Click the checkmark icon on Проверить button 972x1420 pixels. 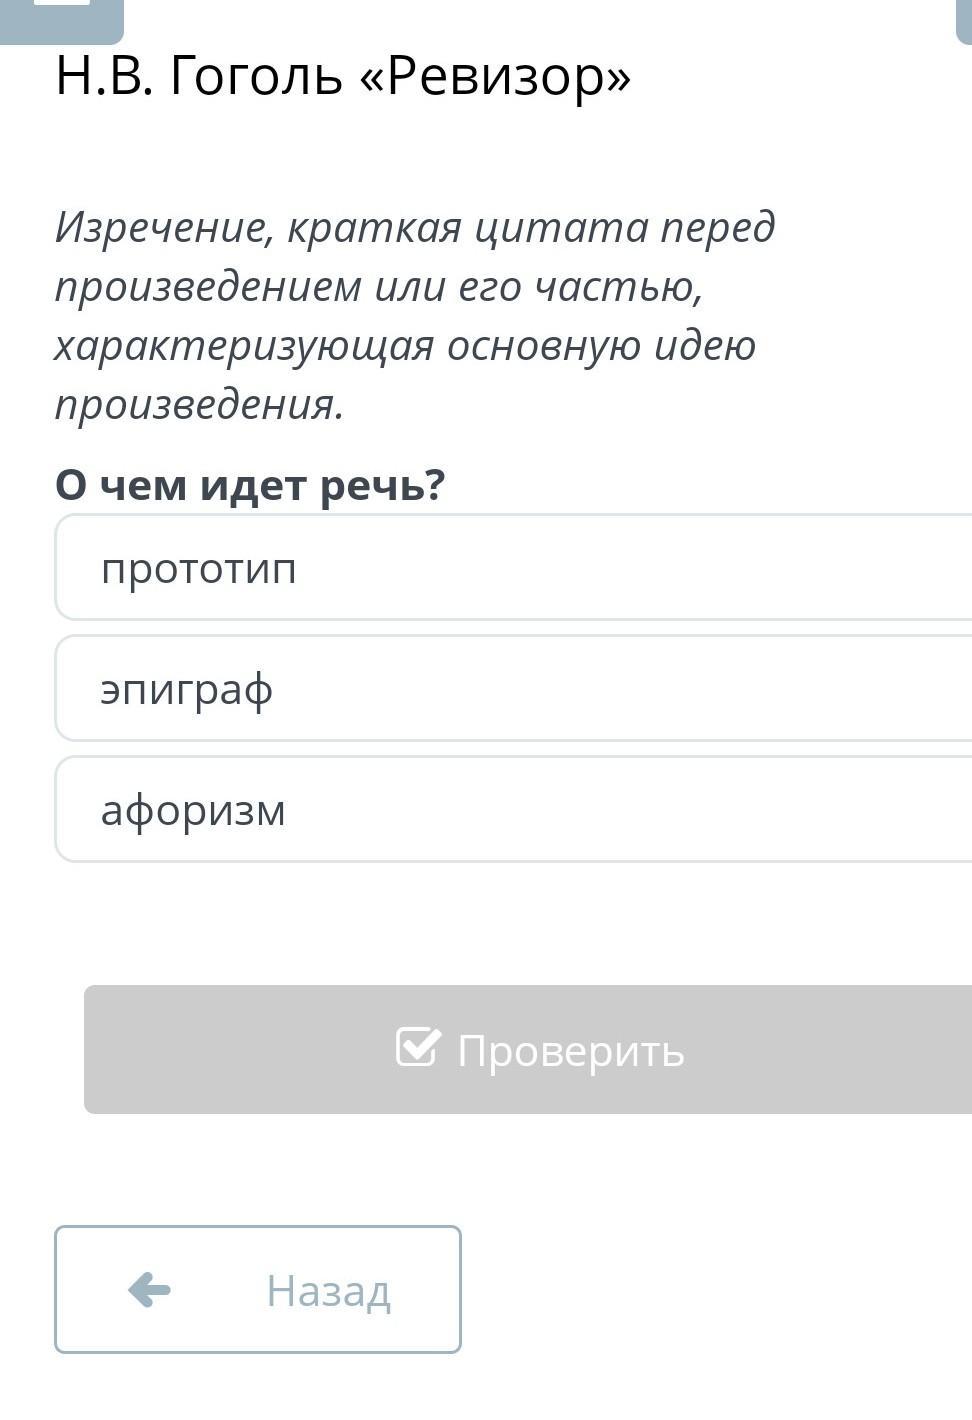[418, 1047]
